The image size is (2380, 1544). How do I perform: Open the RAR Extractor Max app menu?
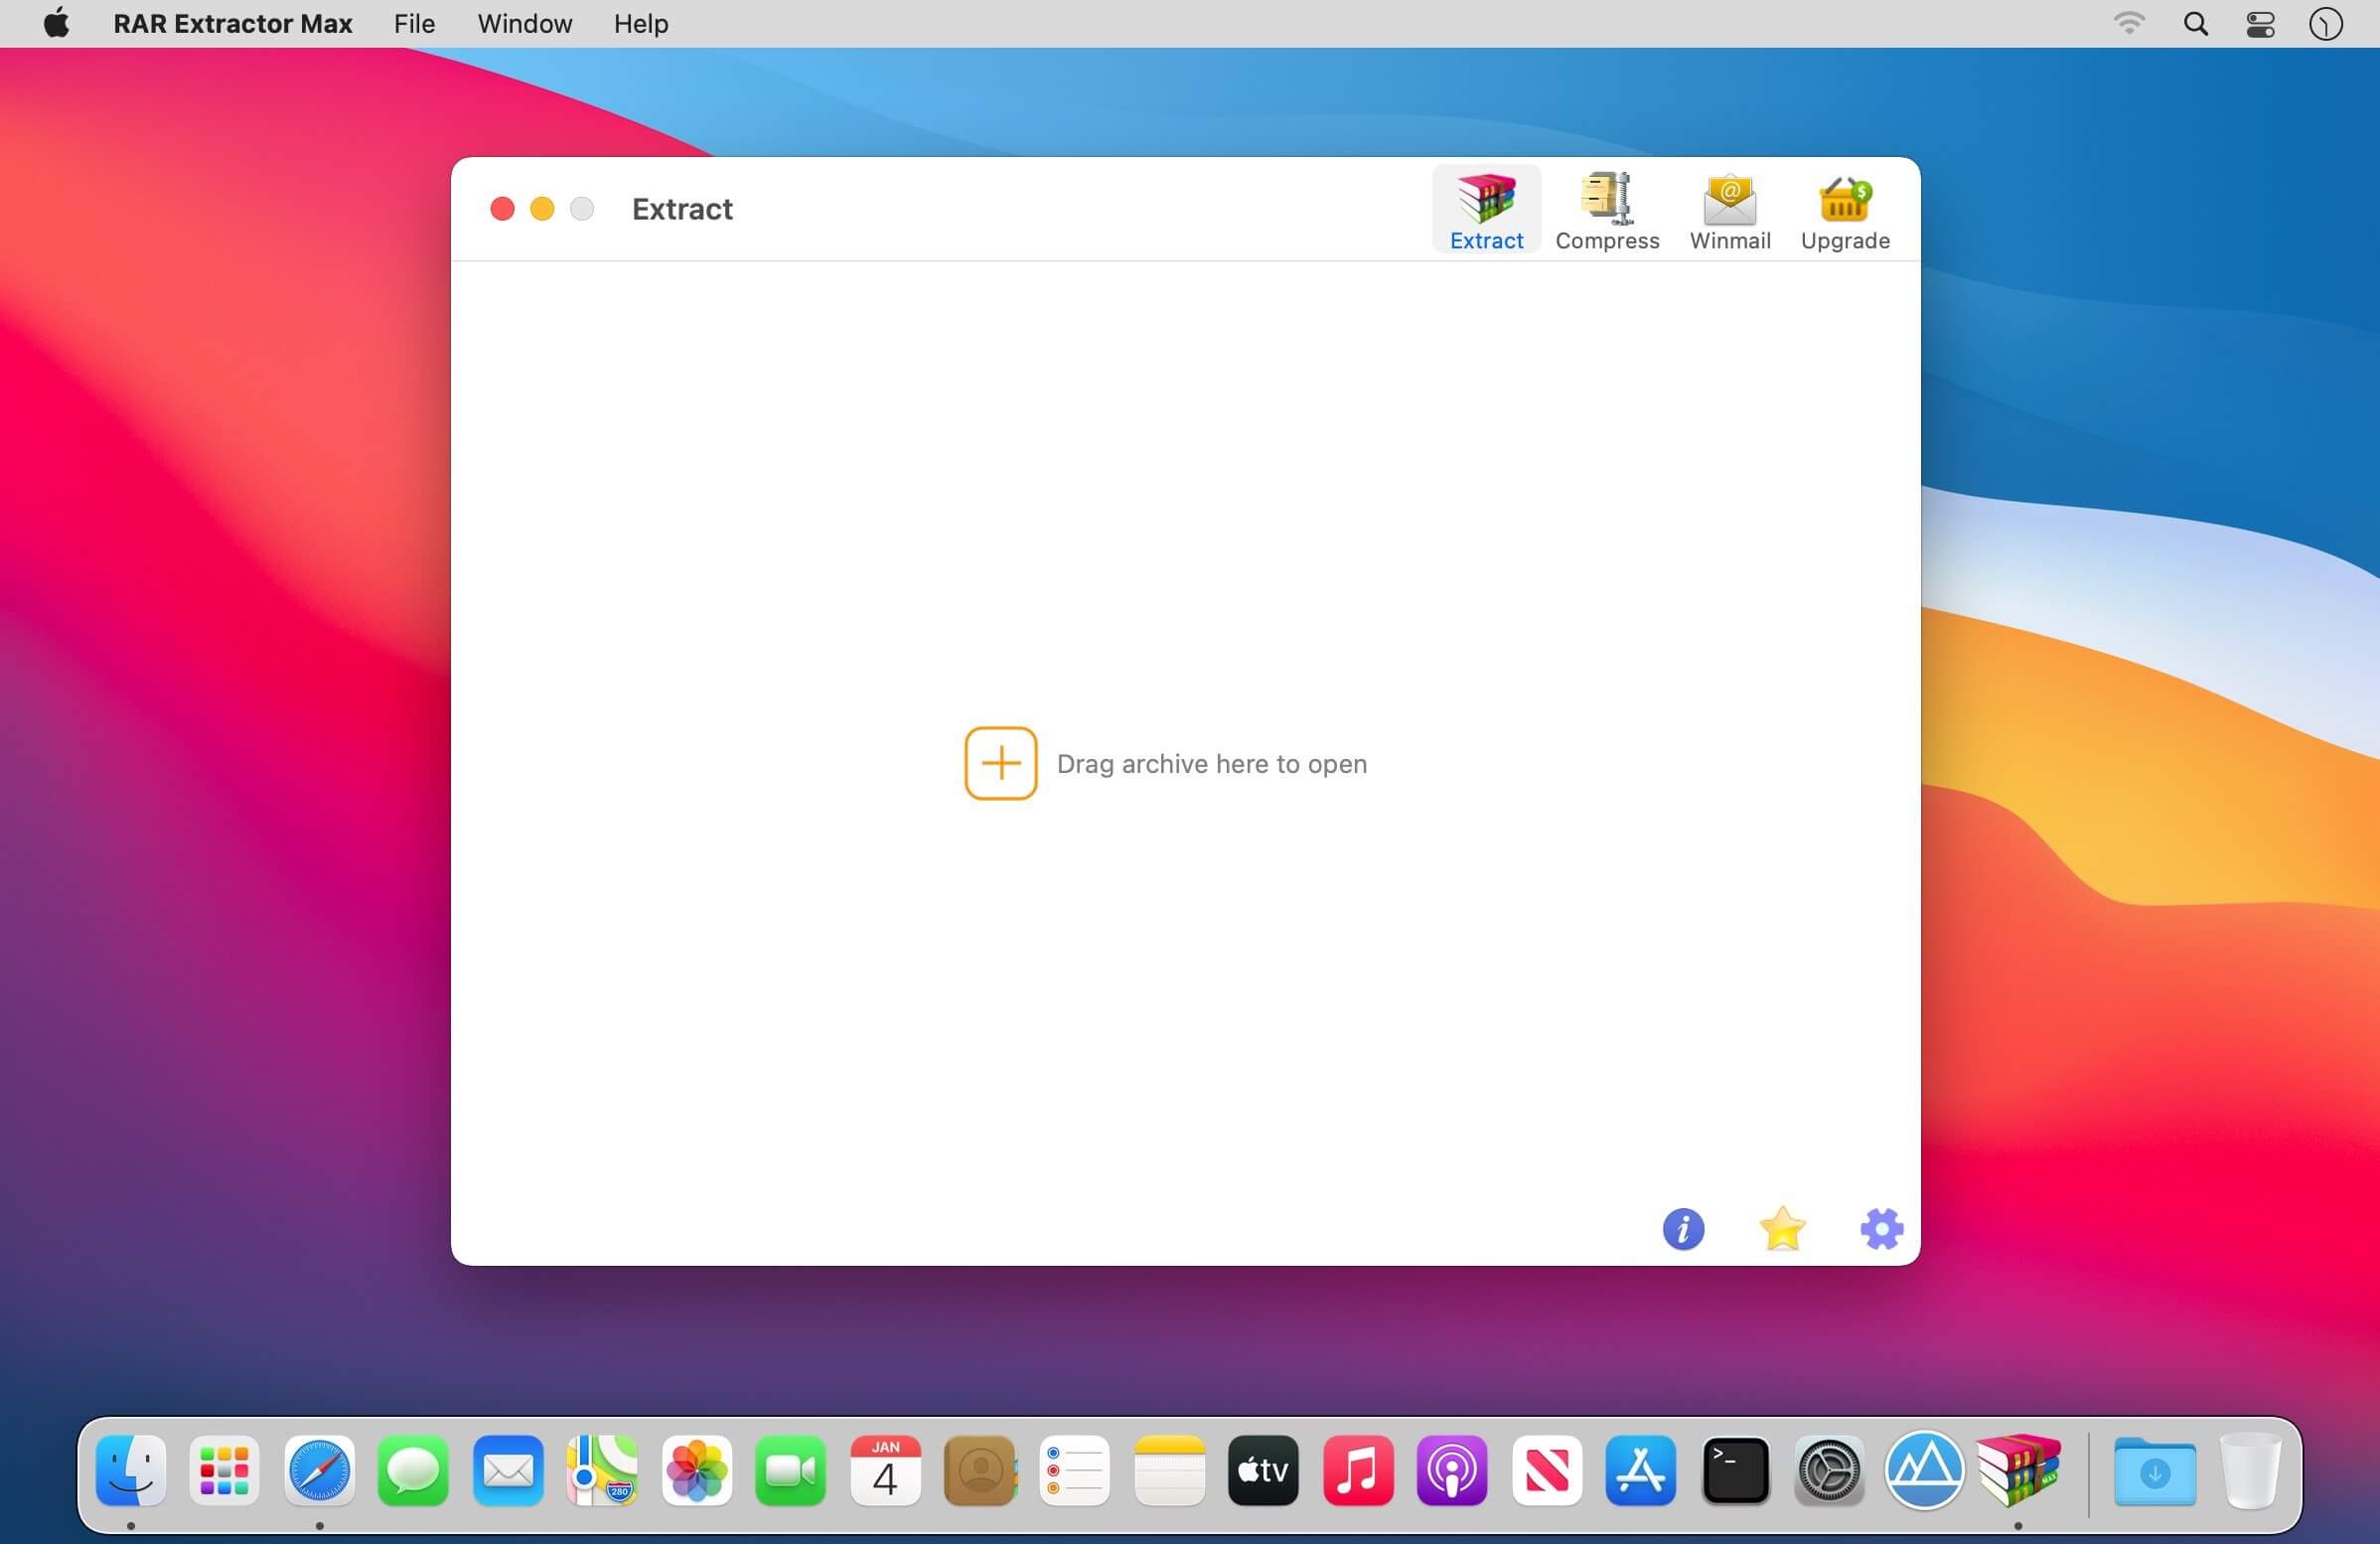232,23
